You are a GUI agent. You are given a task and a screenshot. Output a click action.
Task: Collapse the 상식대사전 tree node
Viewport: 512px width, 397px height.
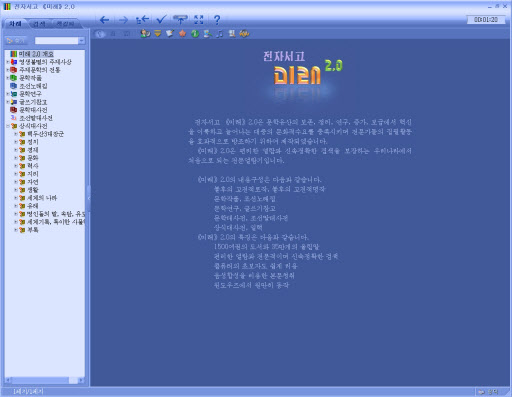[x=8, y=126]
